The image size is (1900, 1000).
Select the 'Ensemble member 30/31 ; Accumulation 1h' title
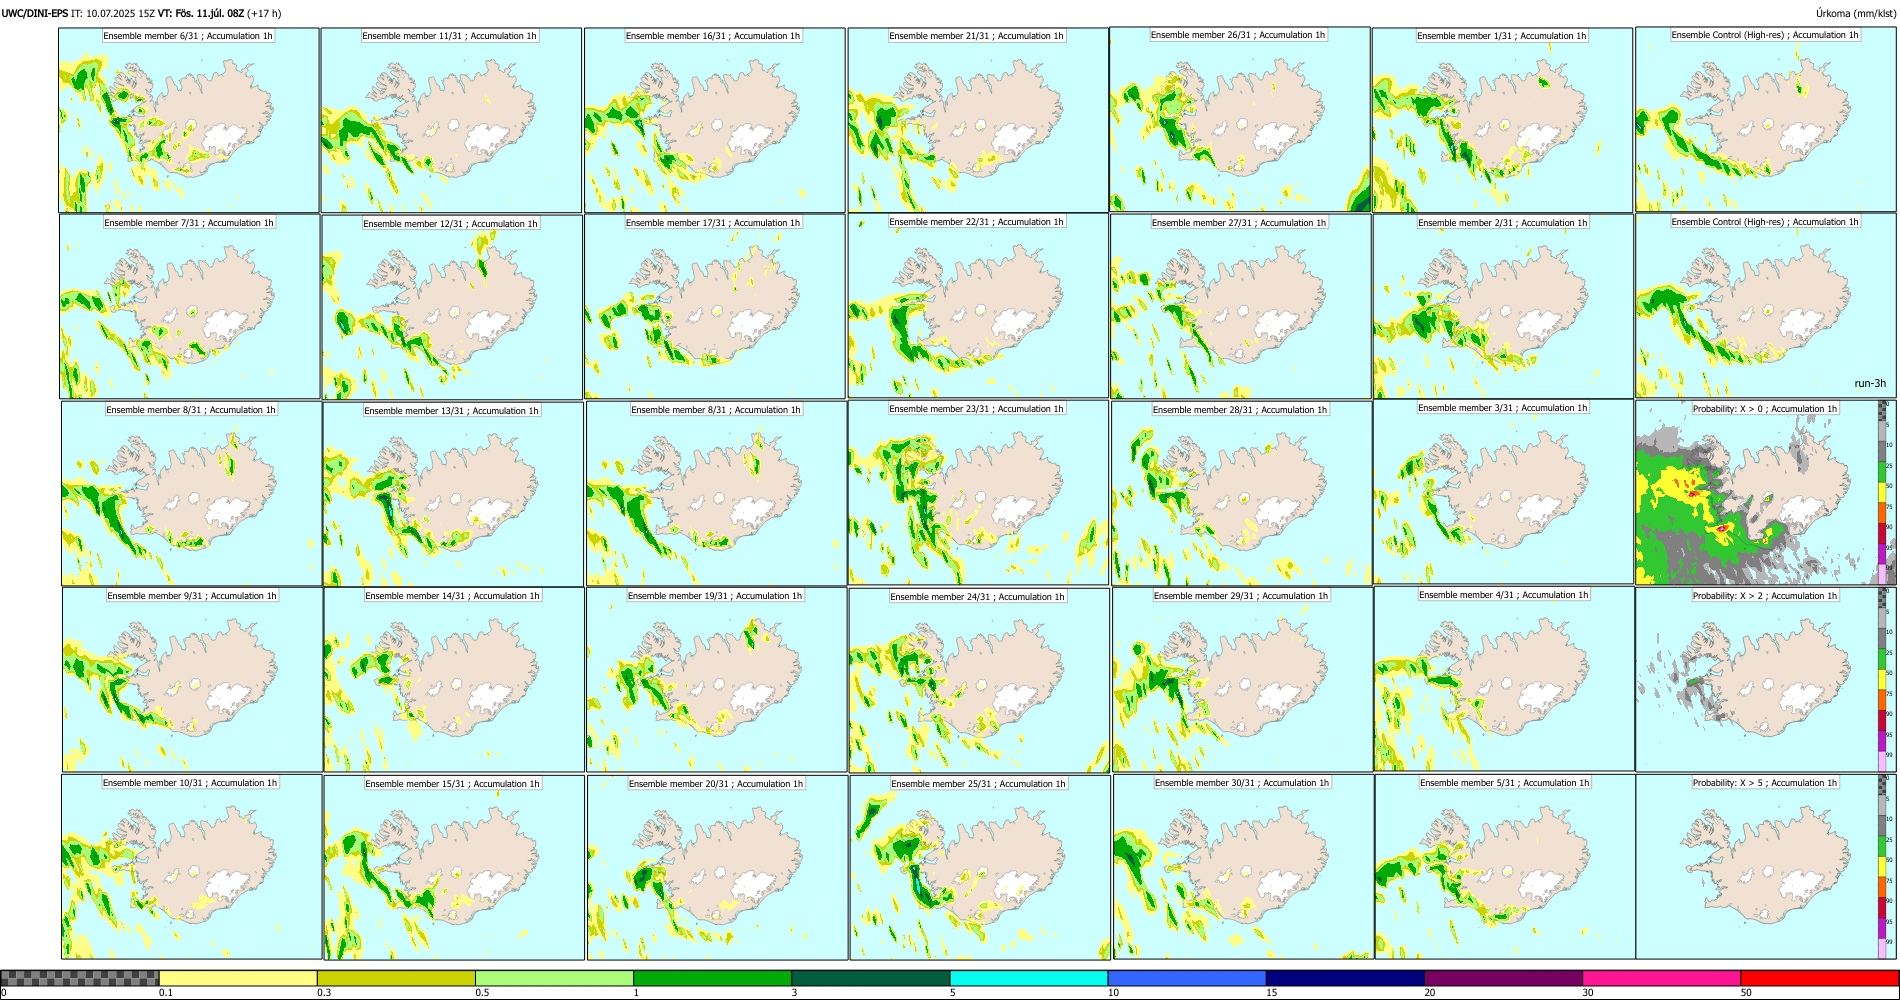(x=1242, y=783)
